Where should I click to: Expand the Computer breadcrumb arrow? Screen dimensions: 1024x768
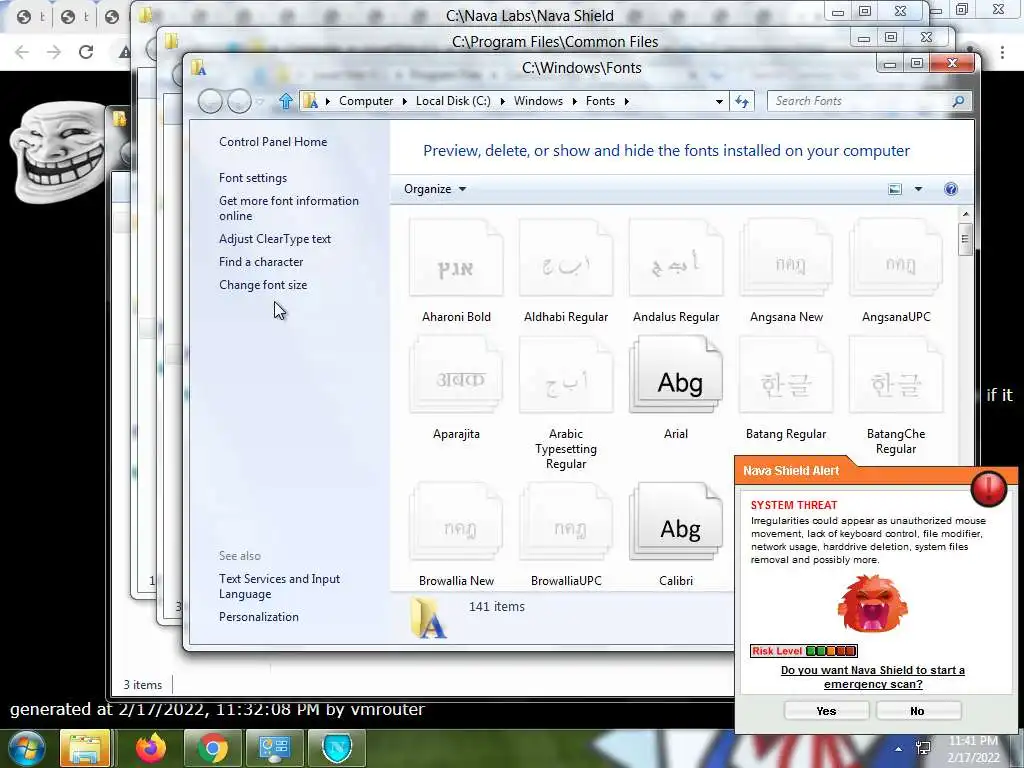(404, 101)
